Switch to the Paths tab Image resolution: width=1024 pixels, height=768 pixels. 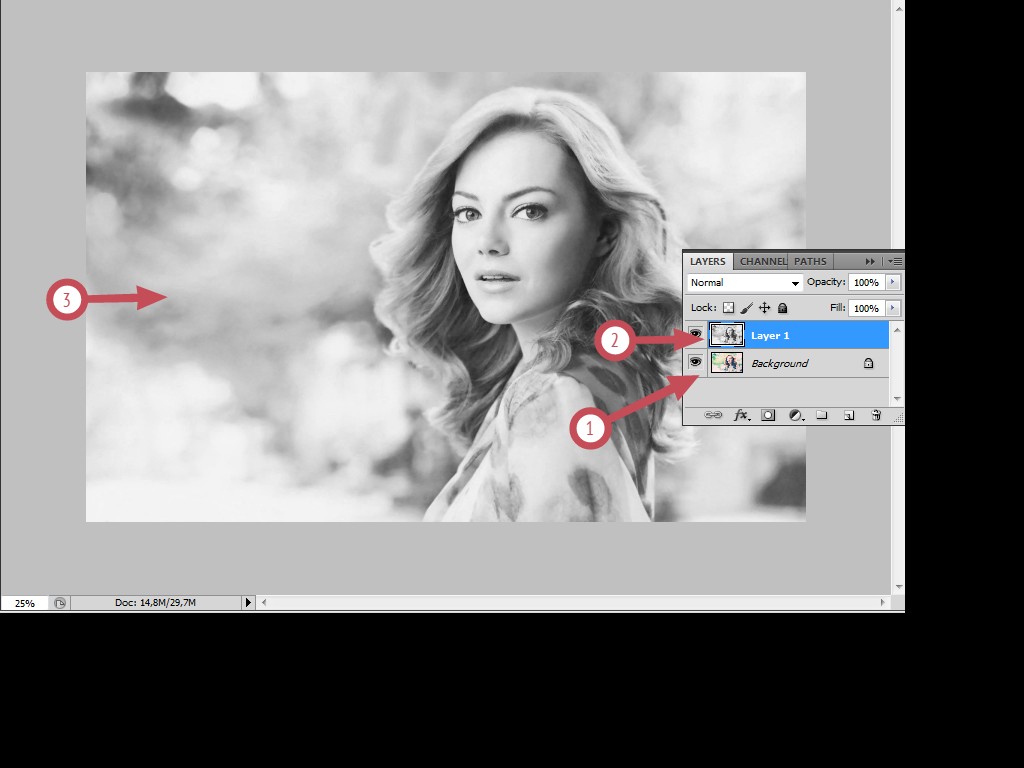click(810, 261)
